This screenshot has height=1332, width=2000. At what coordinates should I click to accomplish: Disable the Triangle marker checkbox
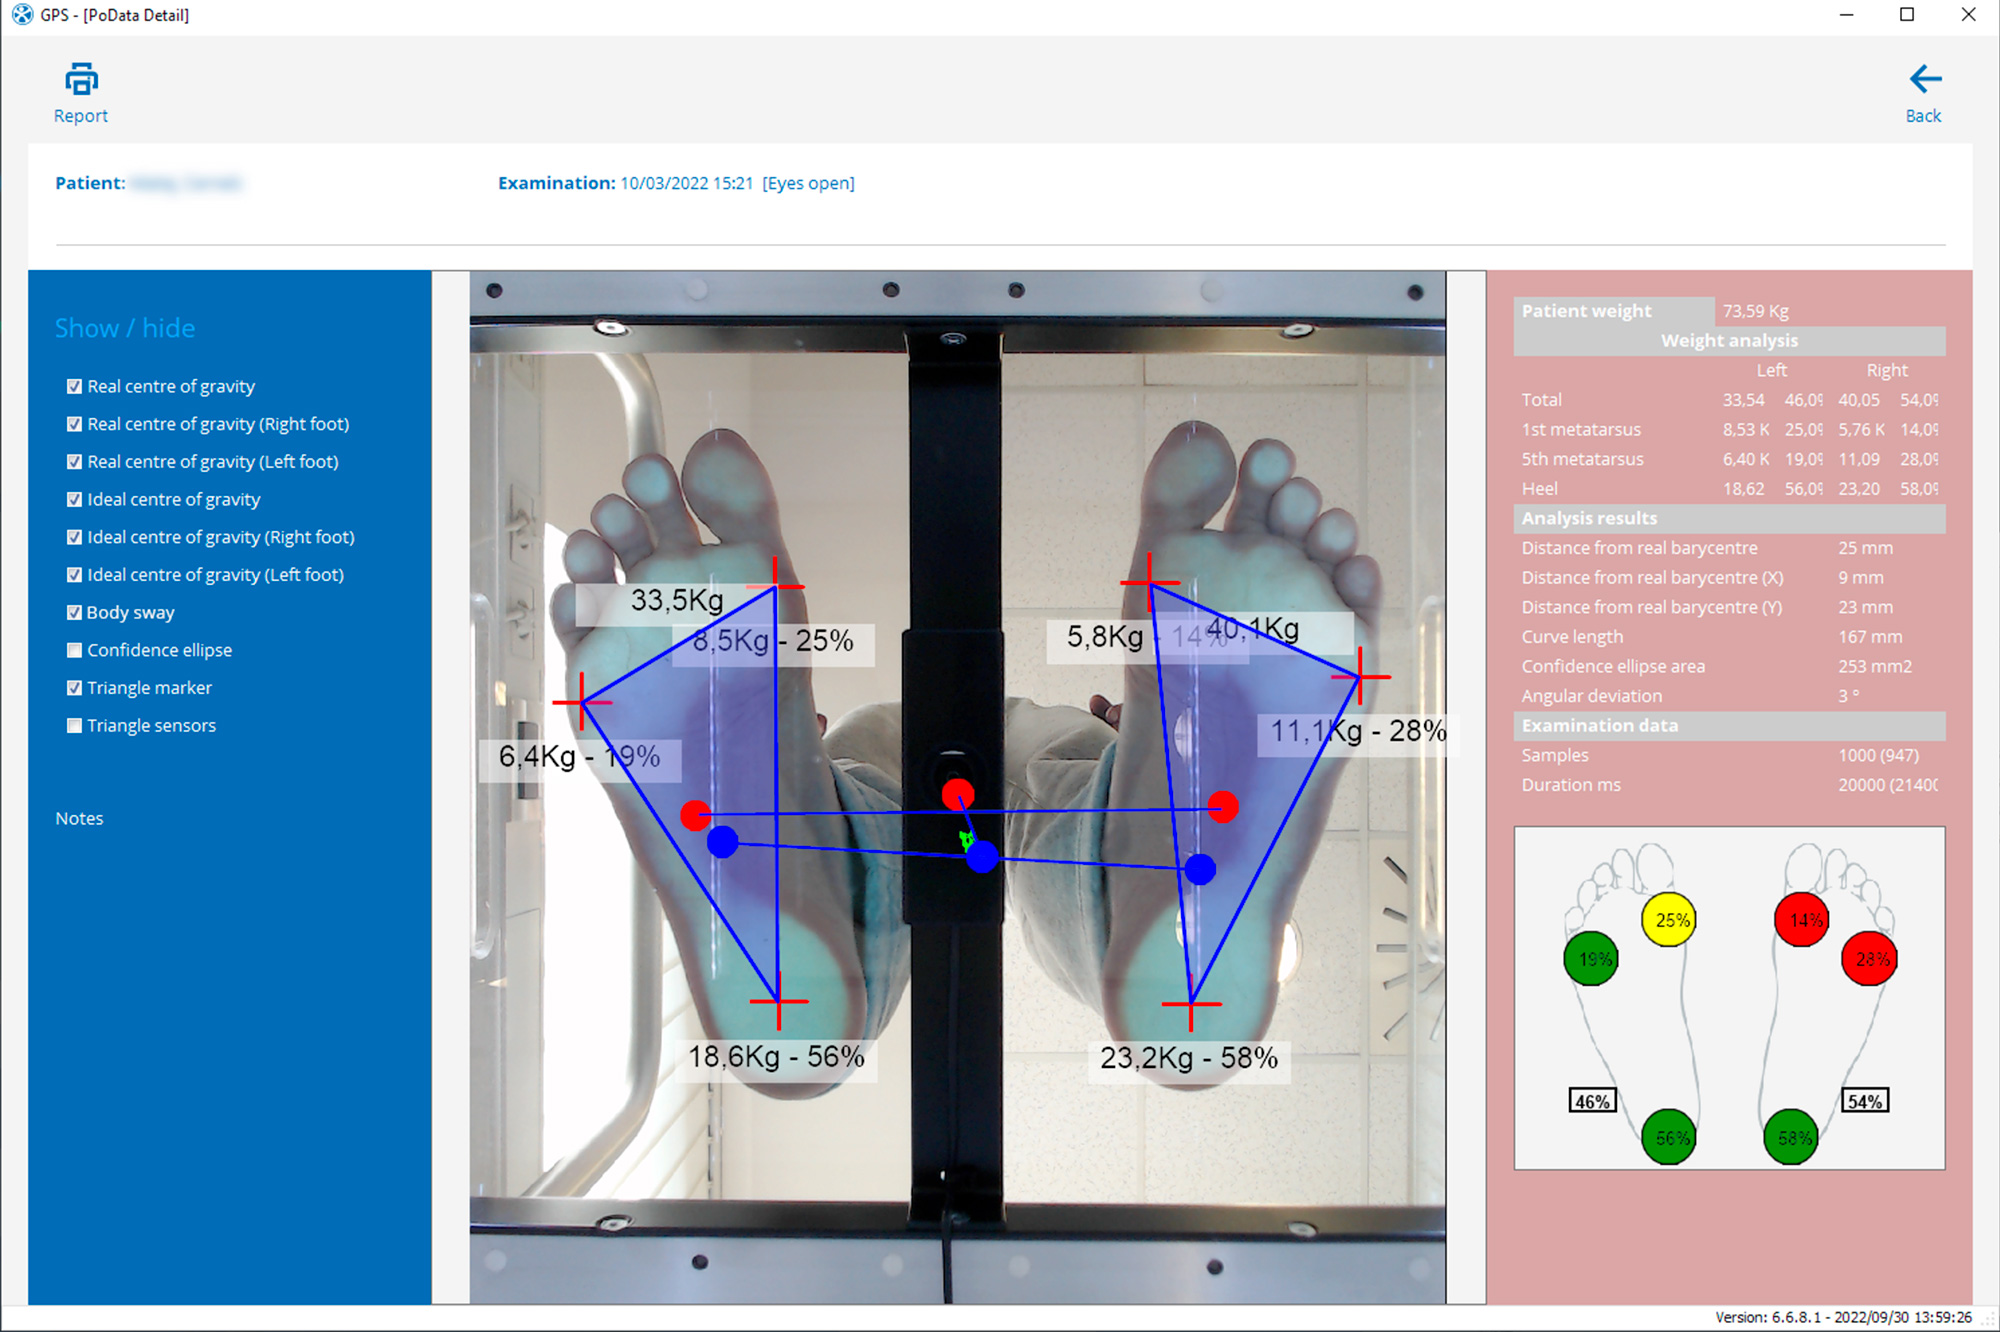[74, 688]
